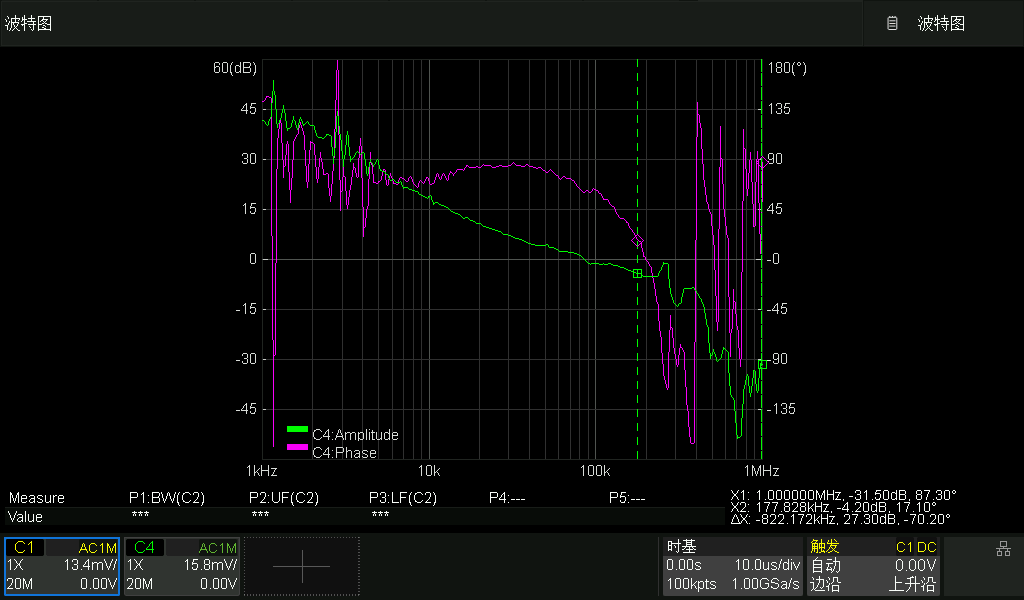
Task: Click the 100kpts memory depth value
Action: tap(692, 584)
